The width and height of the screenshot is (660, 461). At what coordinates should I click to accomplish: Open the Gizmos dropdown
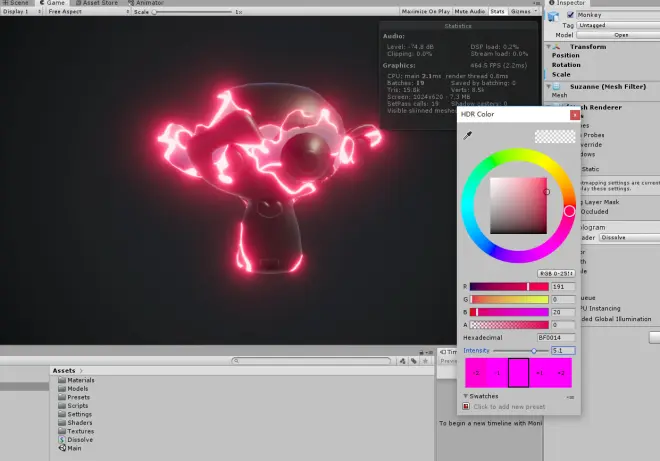524,12
